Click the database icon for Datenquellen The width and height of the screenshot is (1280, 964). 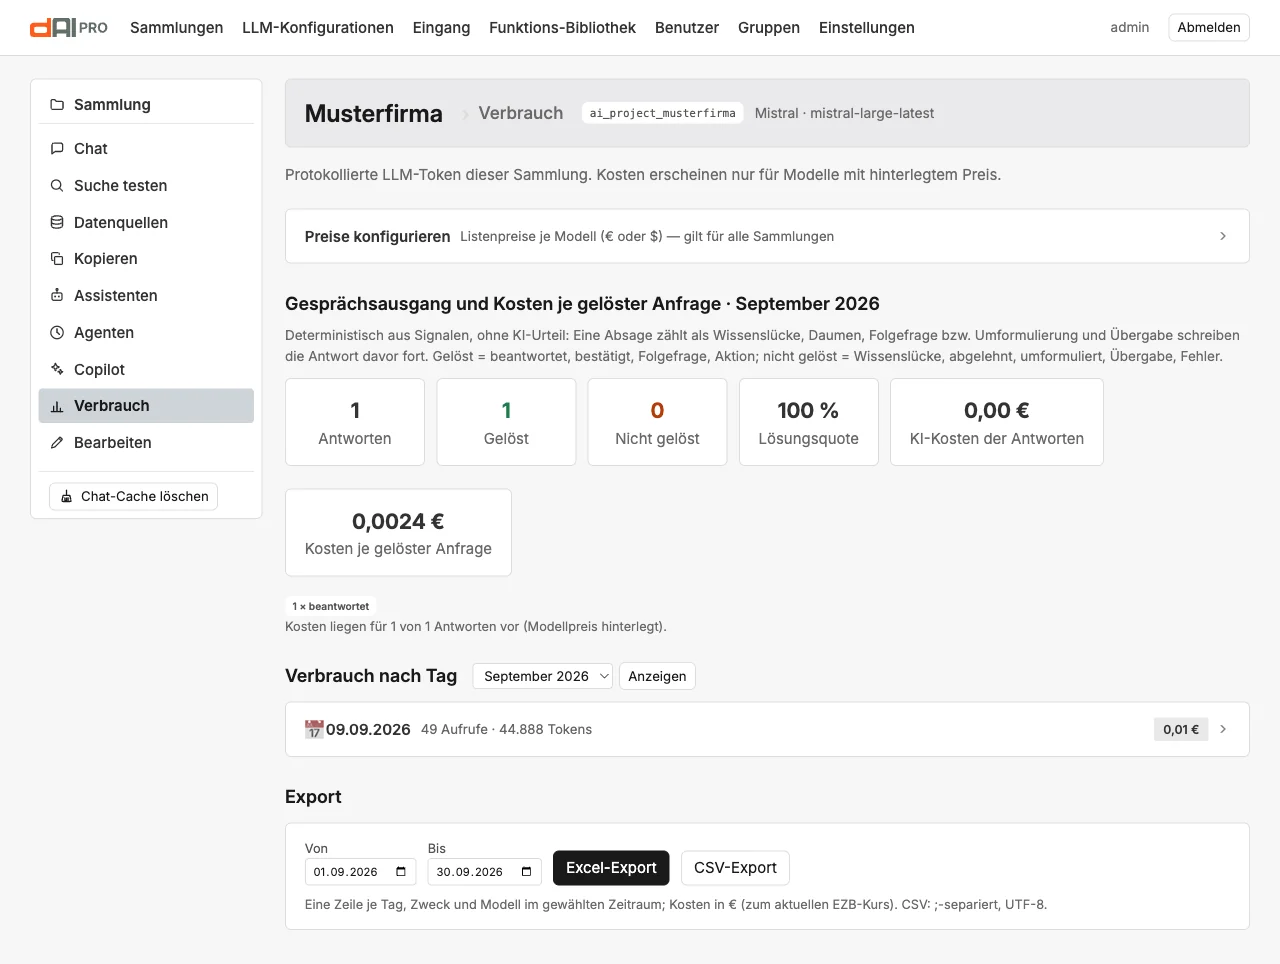(x=57, y=223)
